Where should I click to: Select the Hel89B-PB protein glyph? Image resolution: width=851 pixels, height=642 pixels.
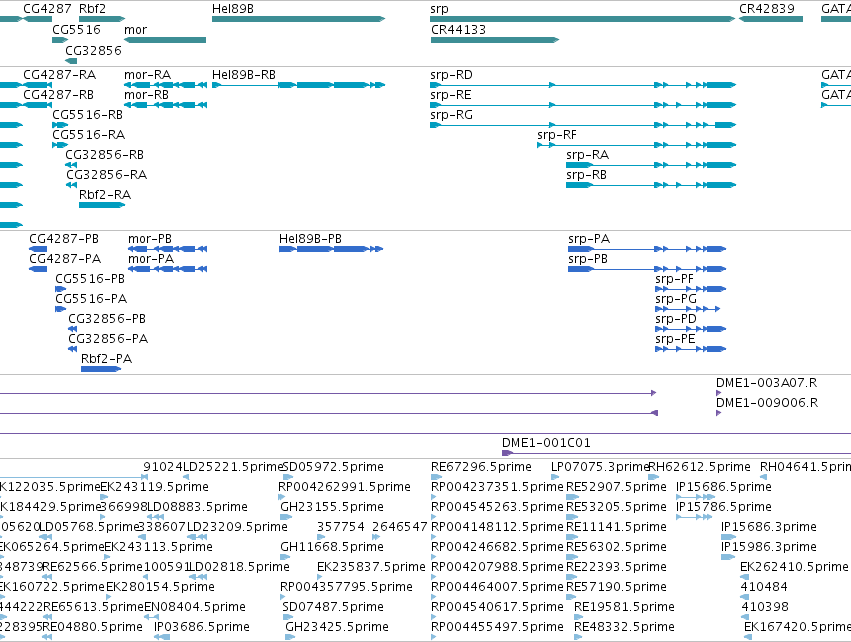coord(331,249)
